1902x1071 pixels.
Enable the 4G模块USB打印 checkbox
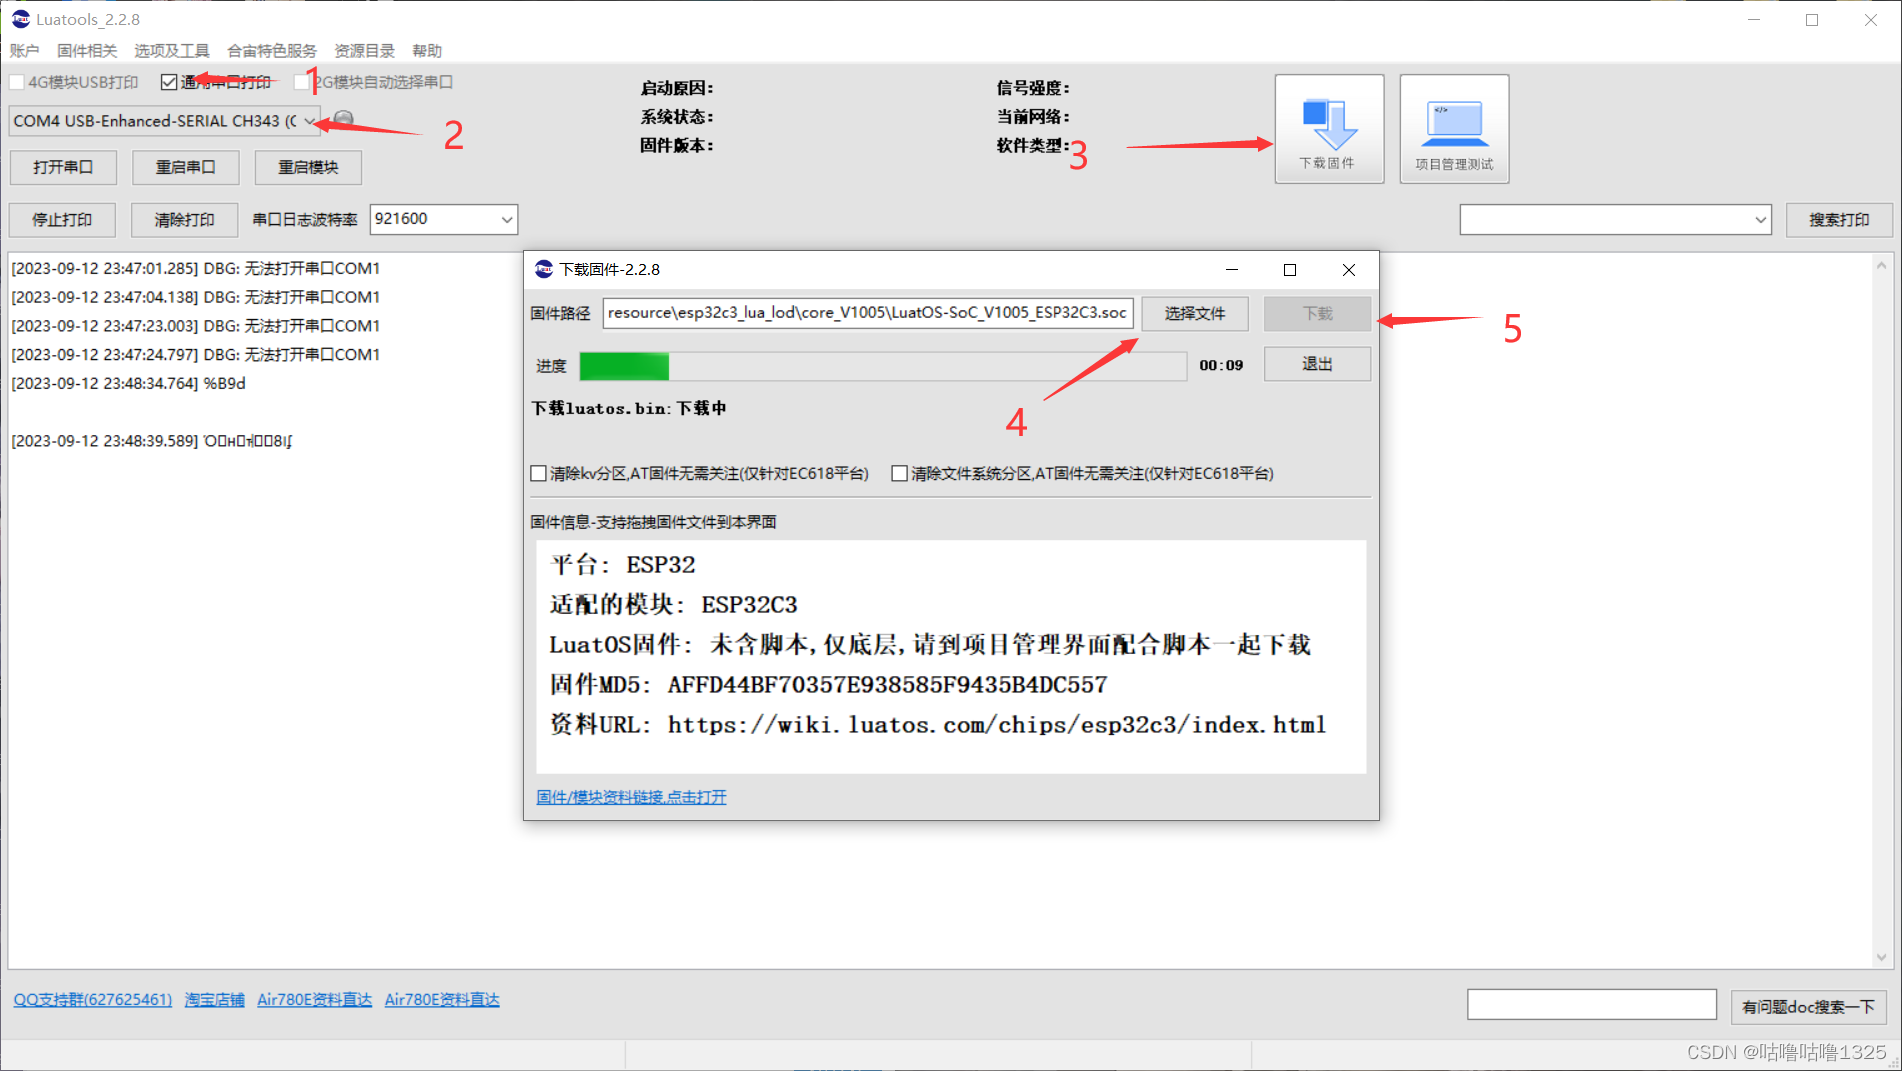16,81
